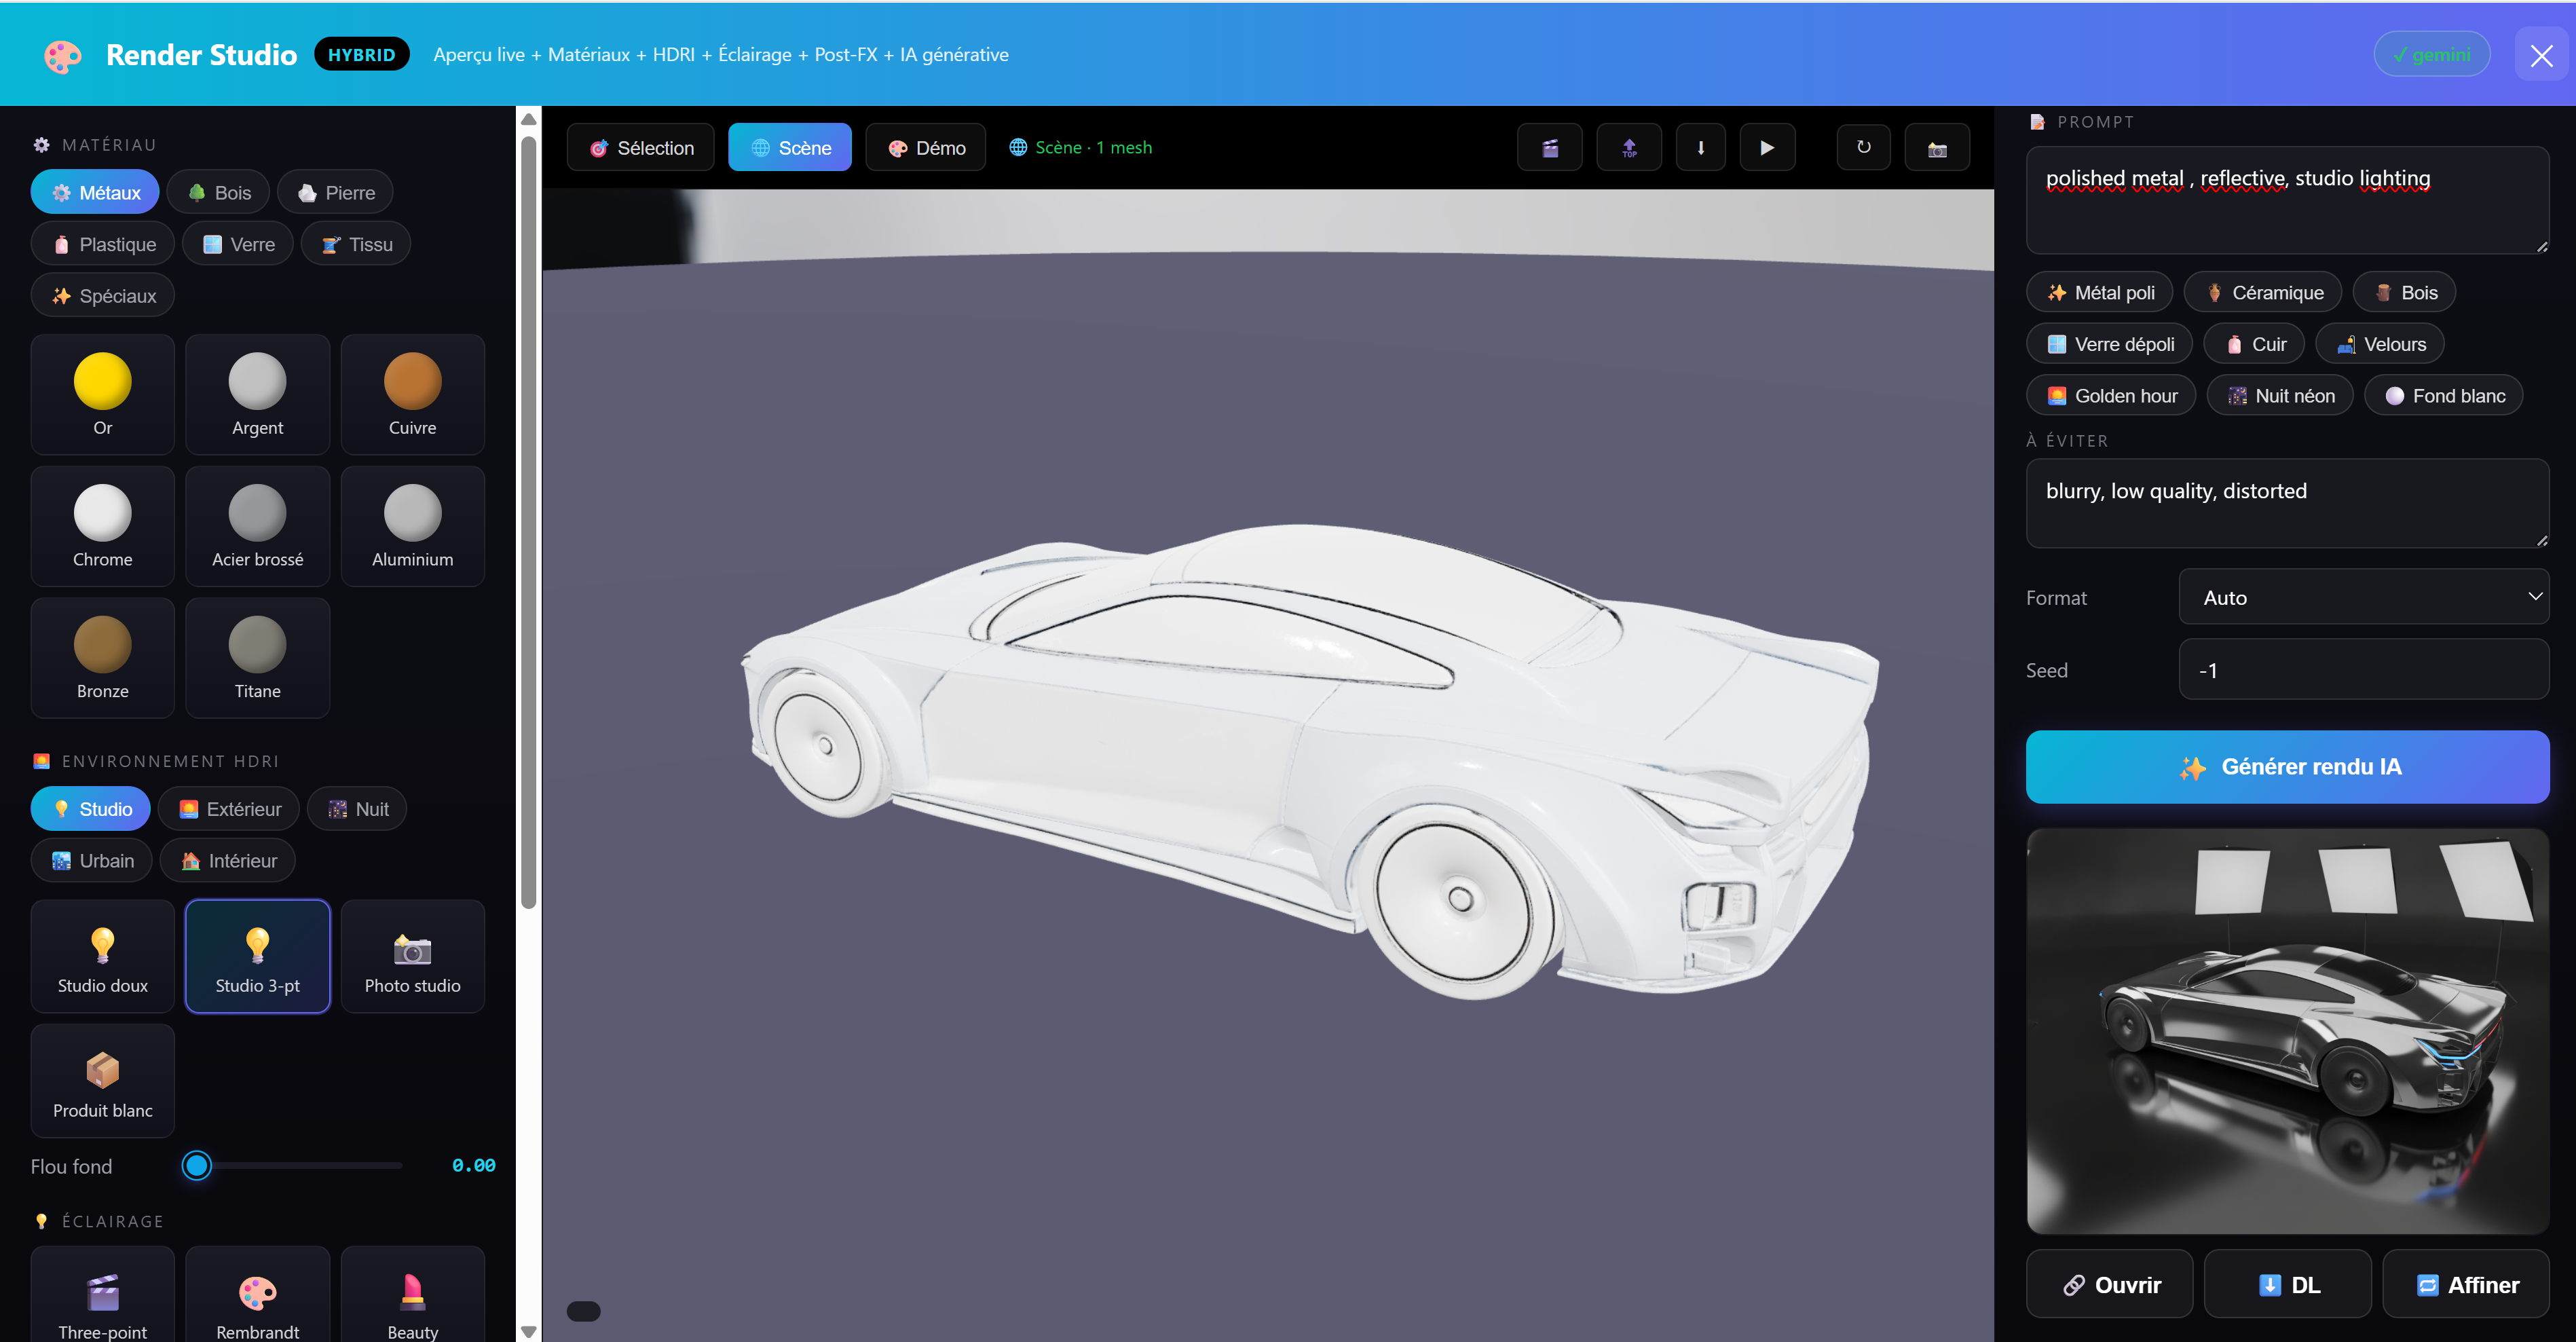Select the Extérieur HDRI category
The height and width of the screenshot is (1342, 2576).
tap(229, 809)
